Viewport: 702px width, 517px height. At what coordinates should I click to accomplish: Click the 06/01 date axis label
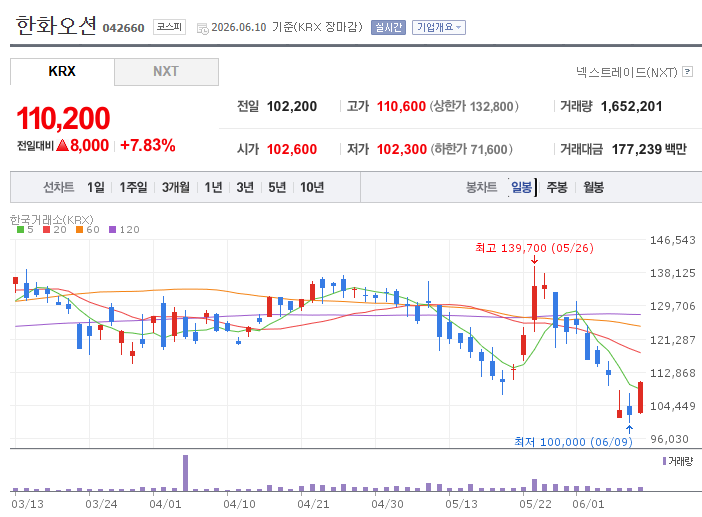[588, 504]
